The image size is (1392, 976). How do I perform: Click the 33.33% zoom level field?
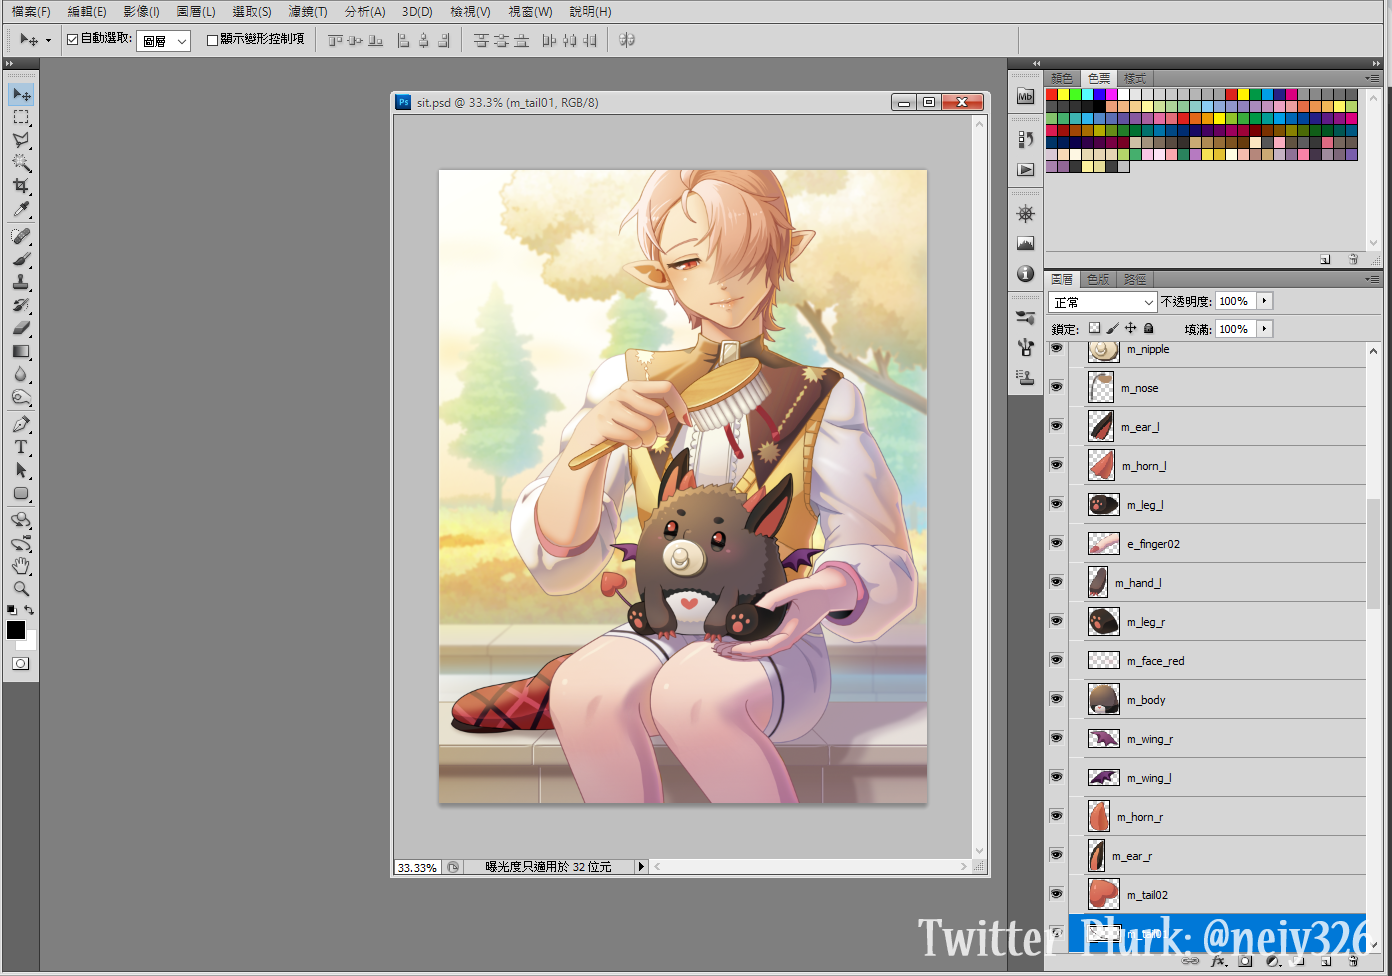[417, 867]
